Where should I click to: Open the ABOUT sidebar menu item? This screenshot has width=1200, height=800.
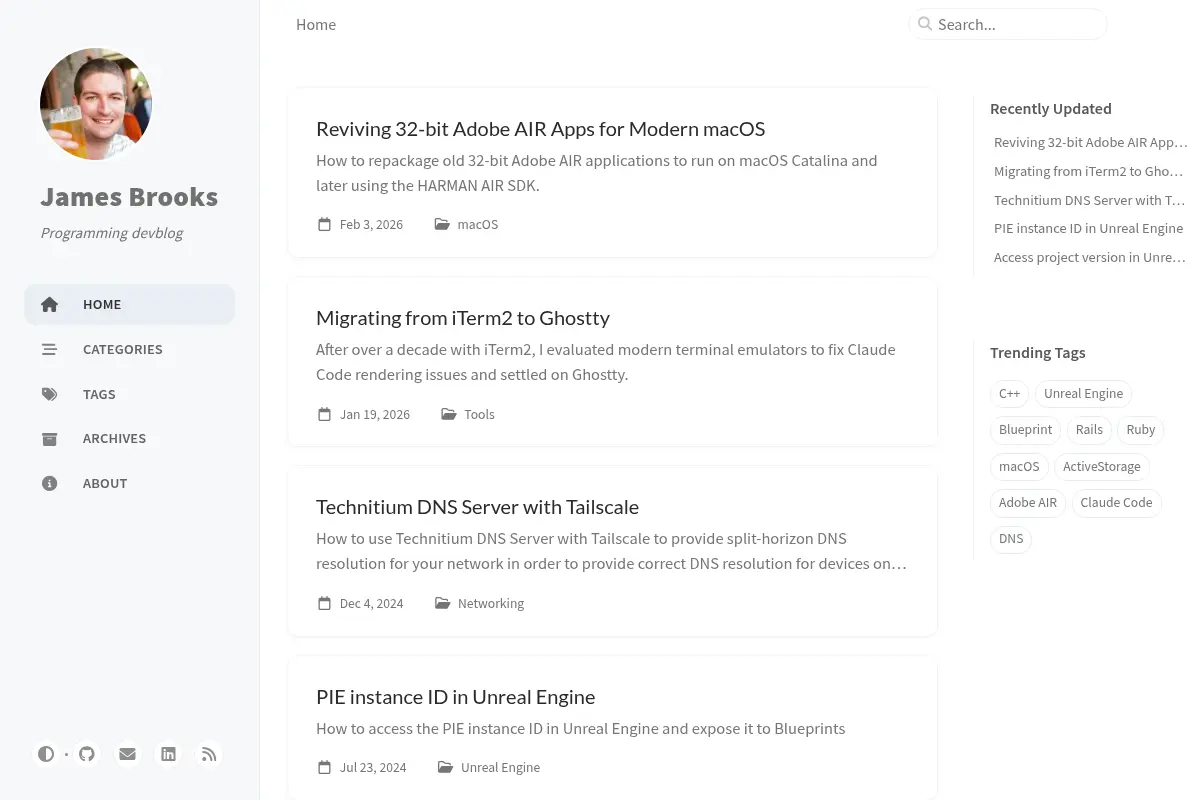coord(129,483)
